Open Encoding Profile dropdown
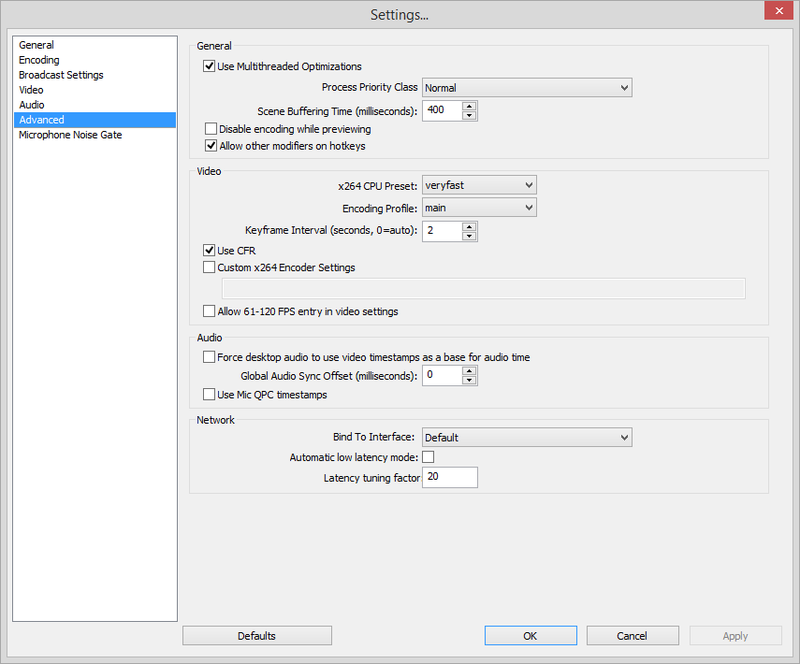Viewport: 800px width, 664px height. point(479,208)
